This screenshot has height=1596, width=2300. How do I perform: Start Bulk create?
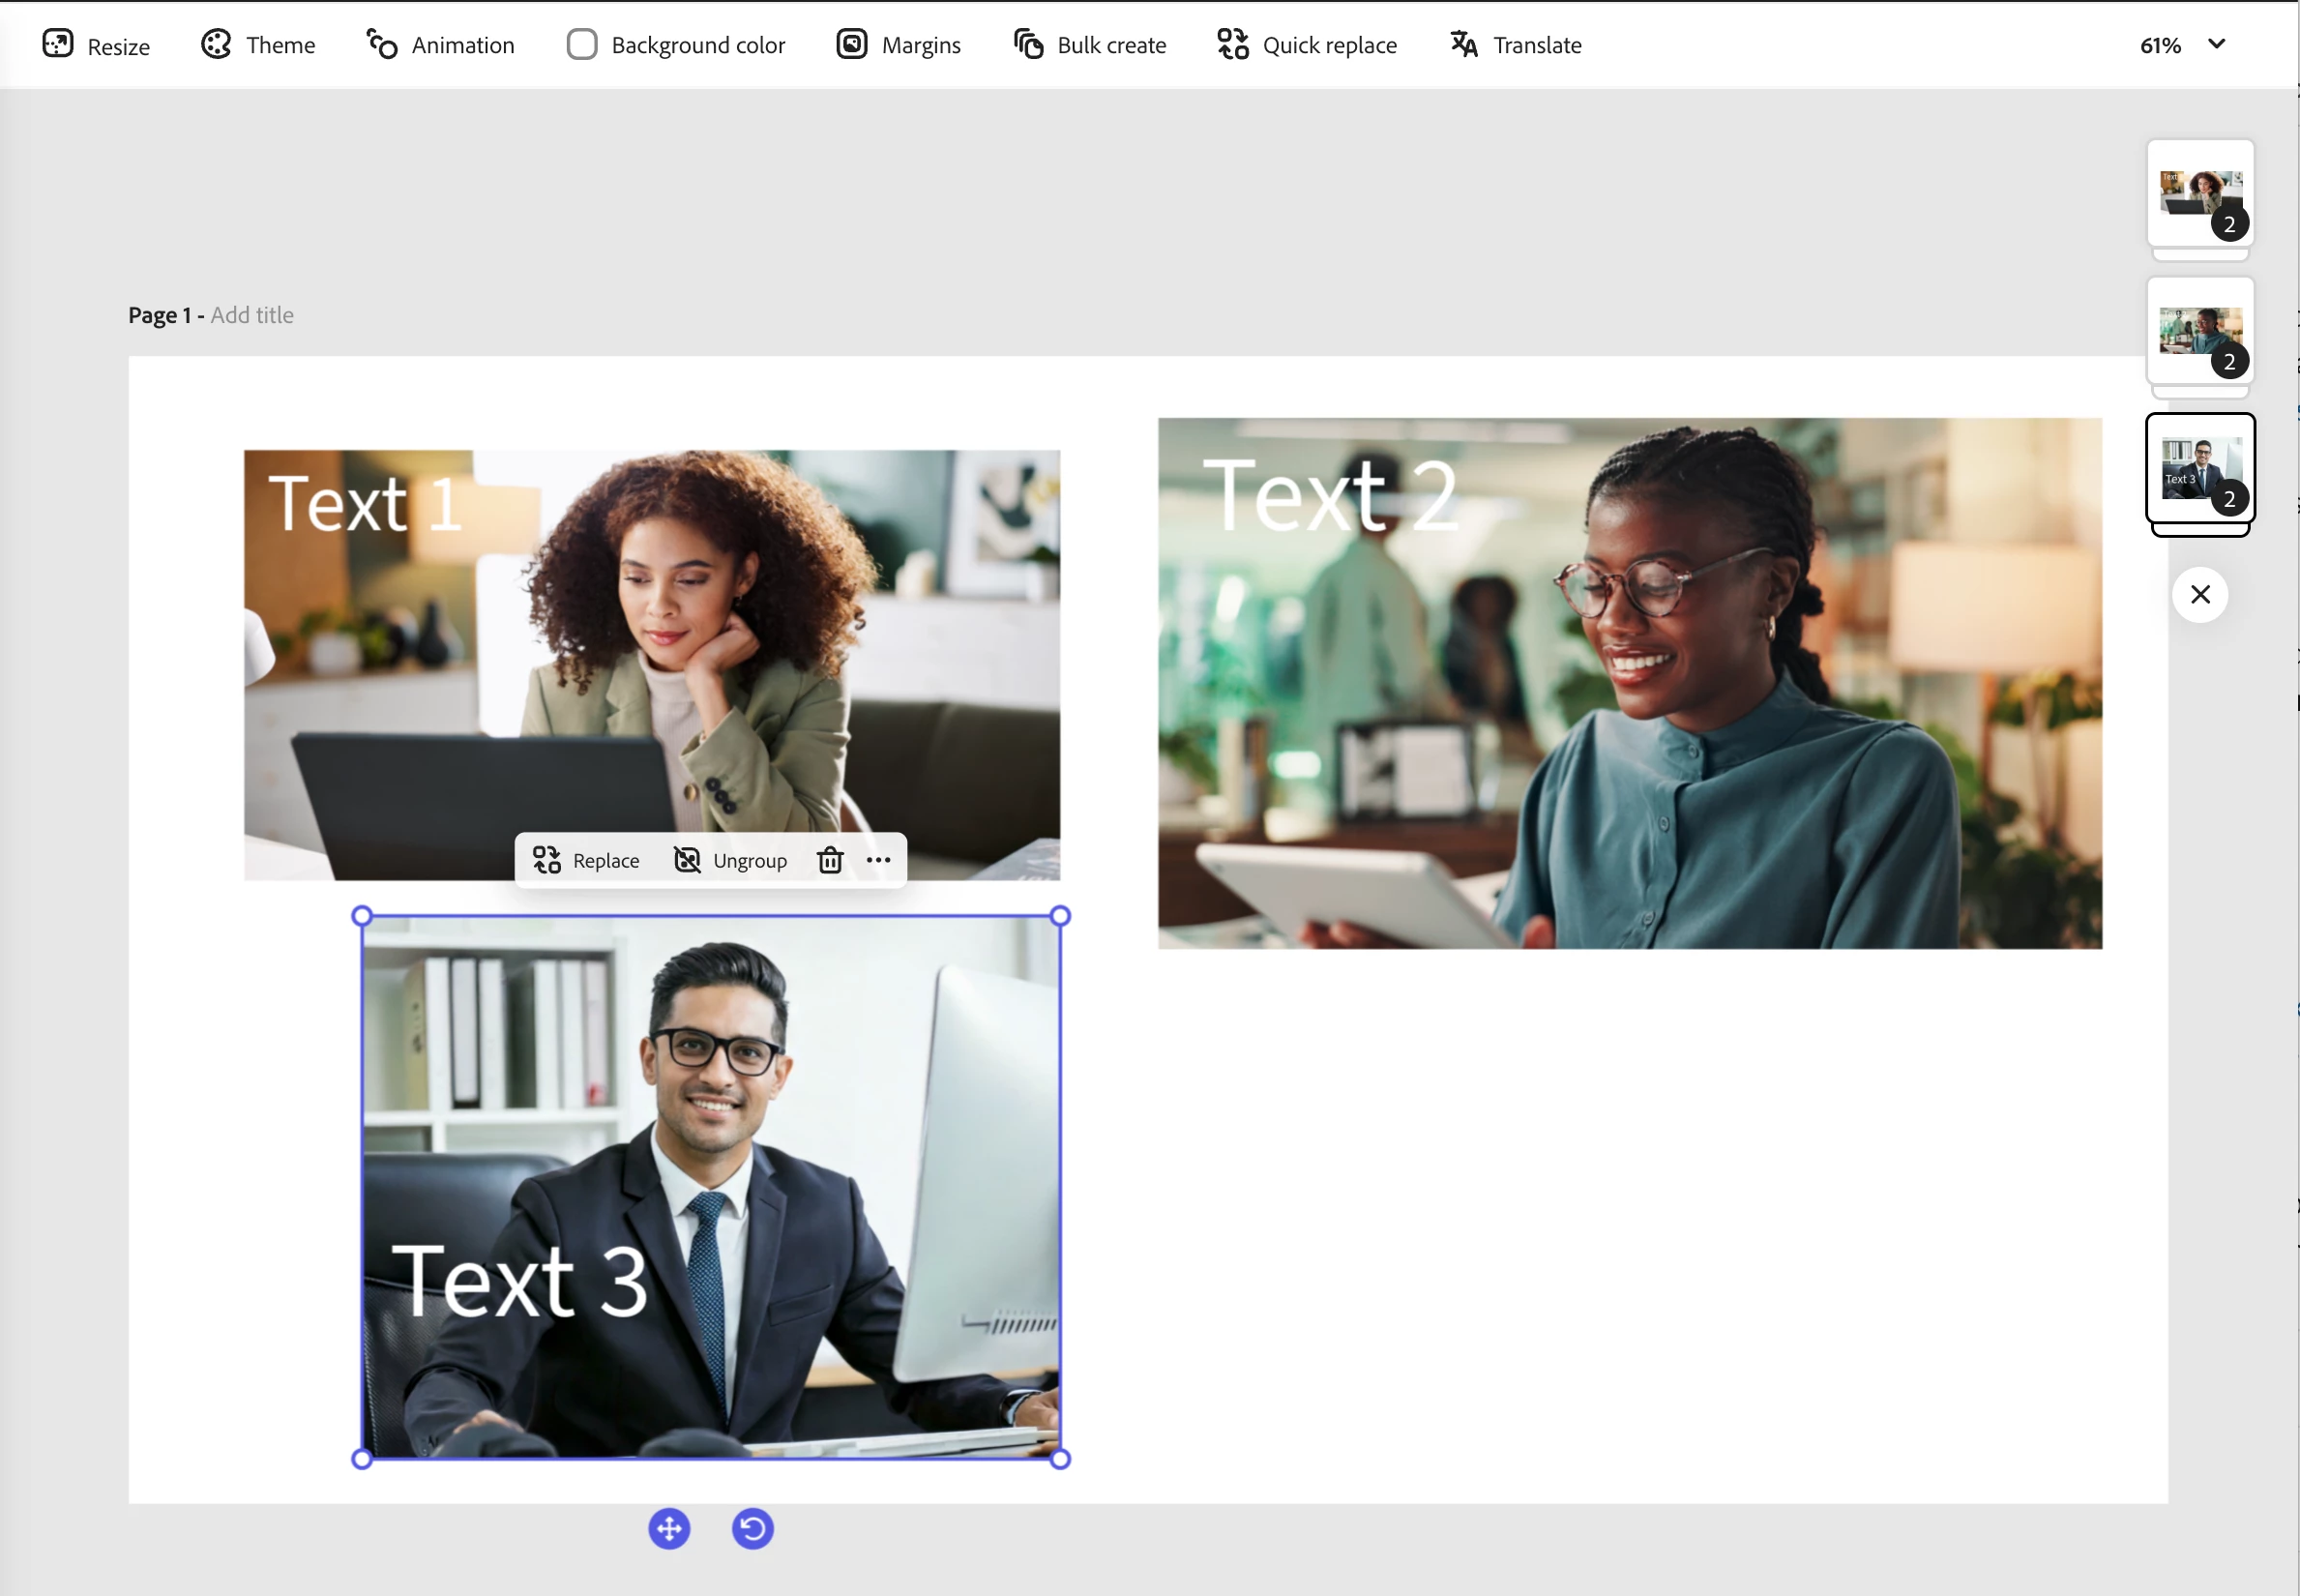point(1090,45)
